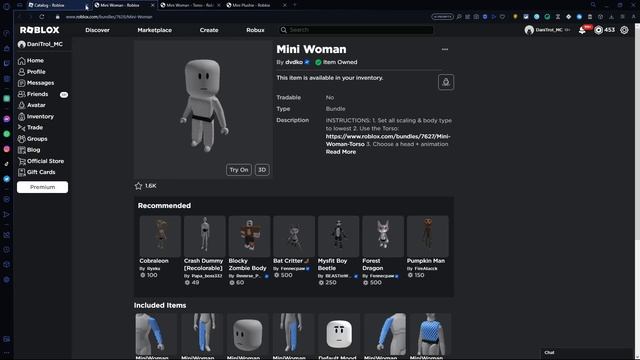
Task: Open Inventory in the sidebar
Action: [x=36, y=116]
